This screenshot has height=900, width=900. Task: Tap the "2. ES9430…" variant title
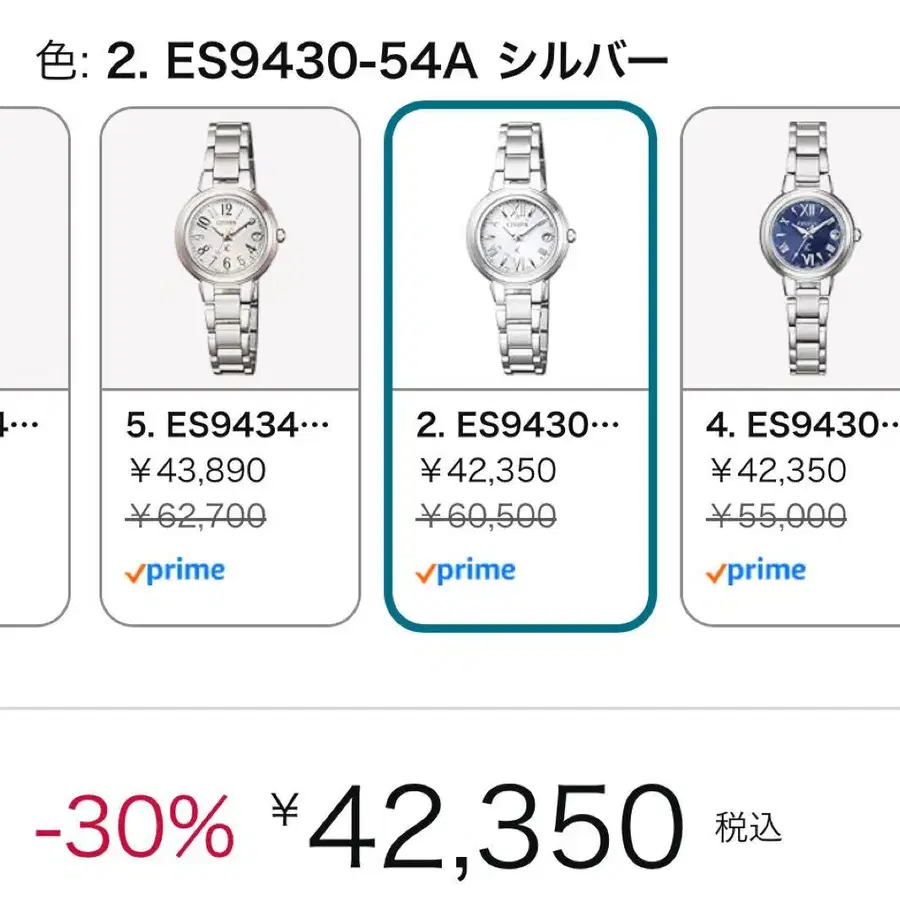point(518,425)
